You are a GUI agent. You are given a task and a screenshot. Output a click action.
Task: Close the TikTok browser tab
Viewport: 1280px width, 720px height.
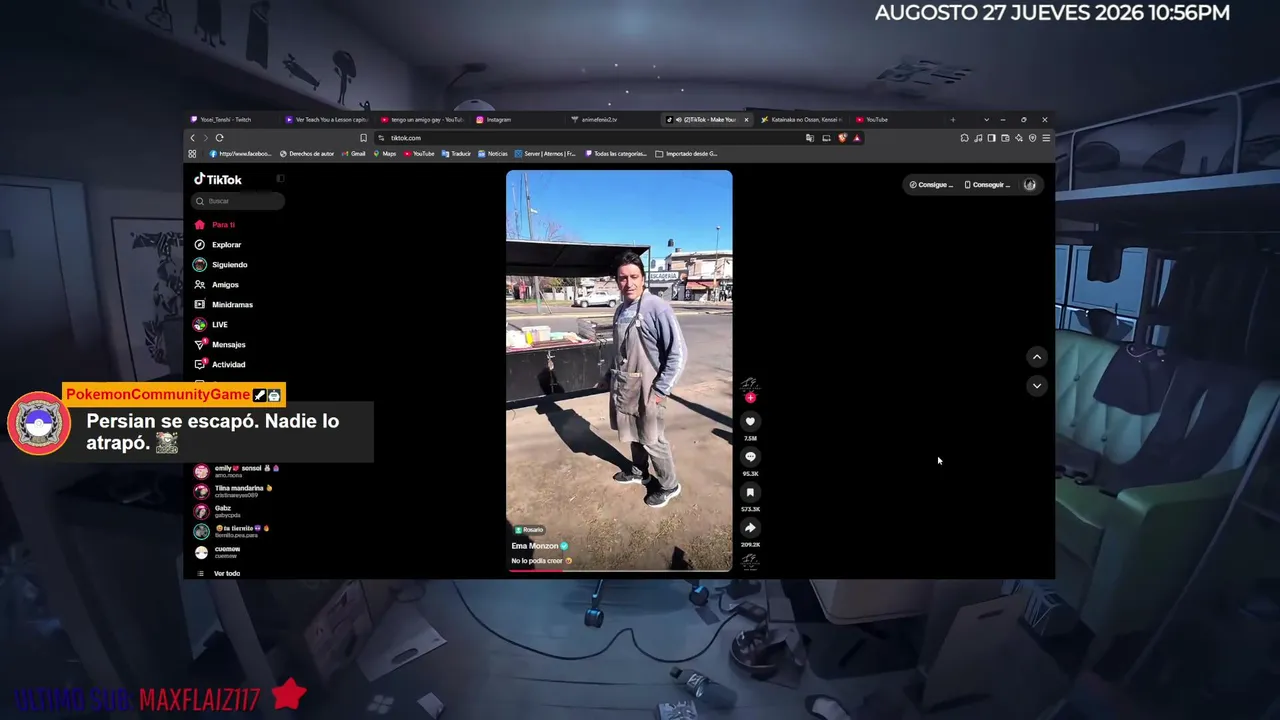(x=746, y=120)
